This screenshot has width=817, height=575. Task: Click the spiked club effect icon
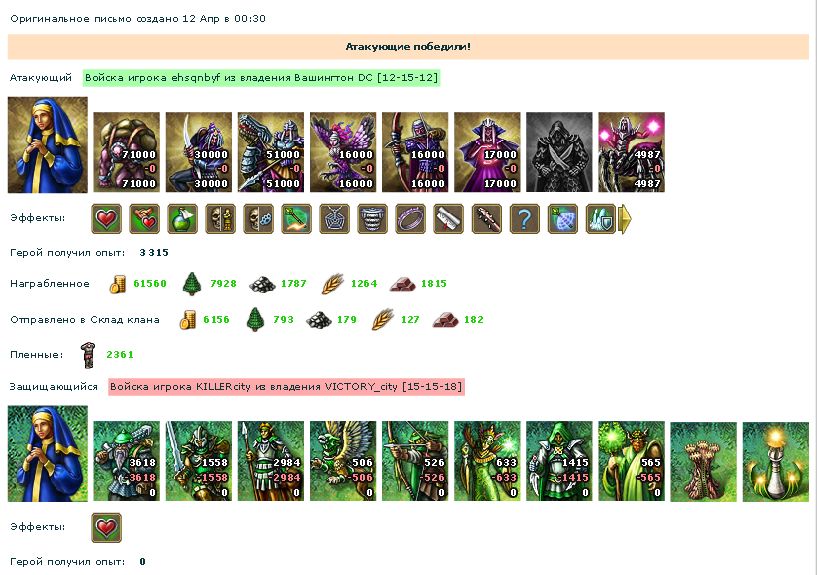point(487,219)
